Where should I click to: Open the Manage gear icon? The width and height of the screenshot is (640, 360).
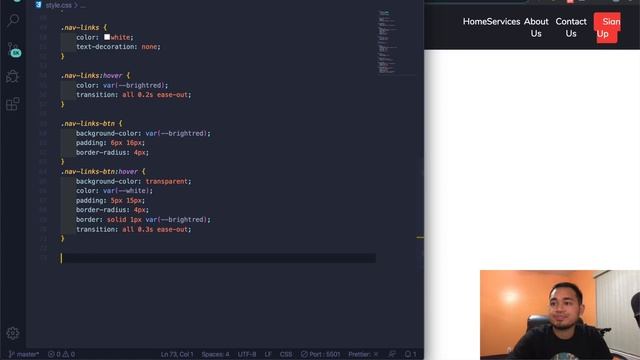coord(13,333)
